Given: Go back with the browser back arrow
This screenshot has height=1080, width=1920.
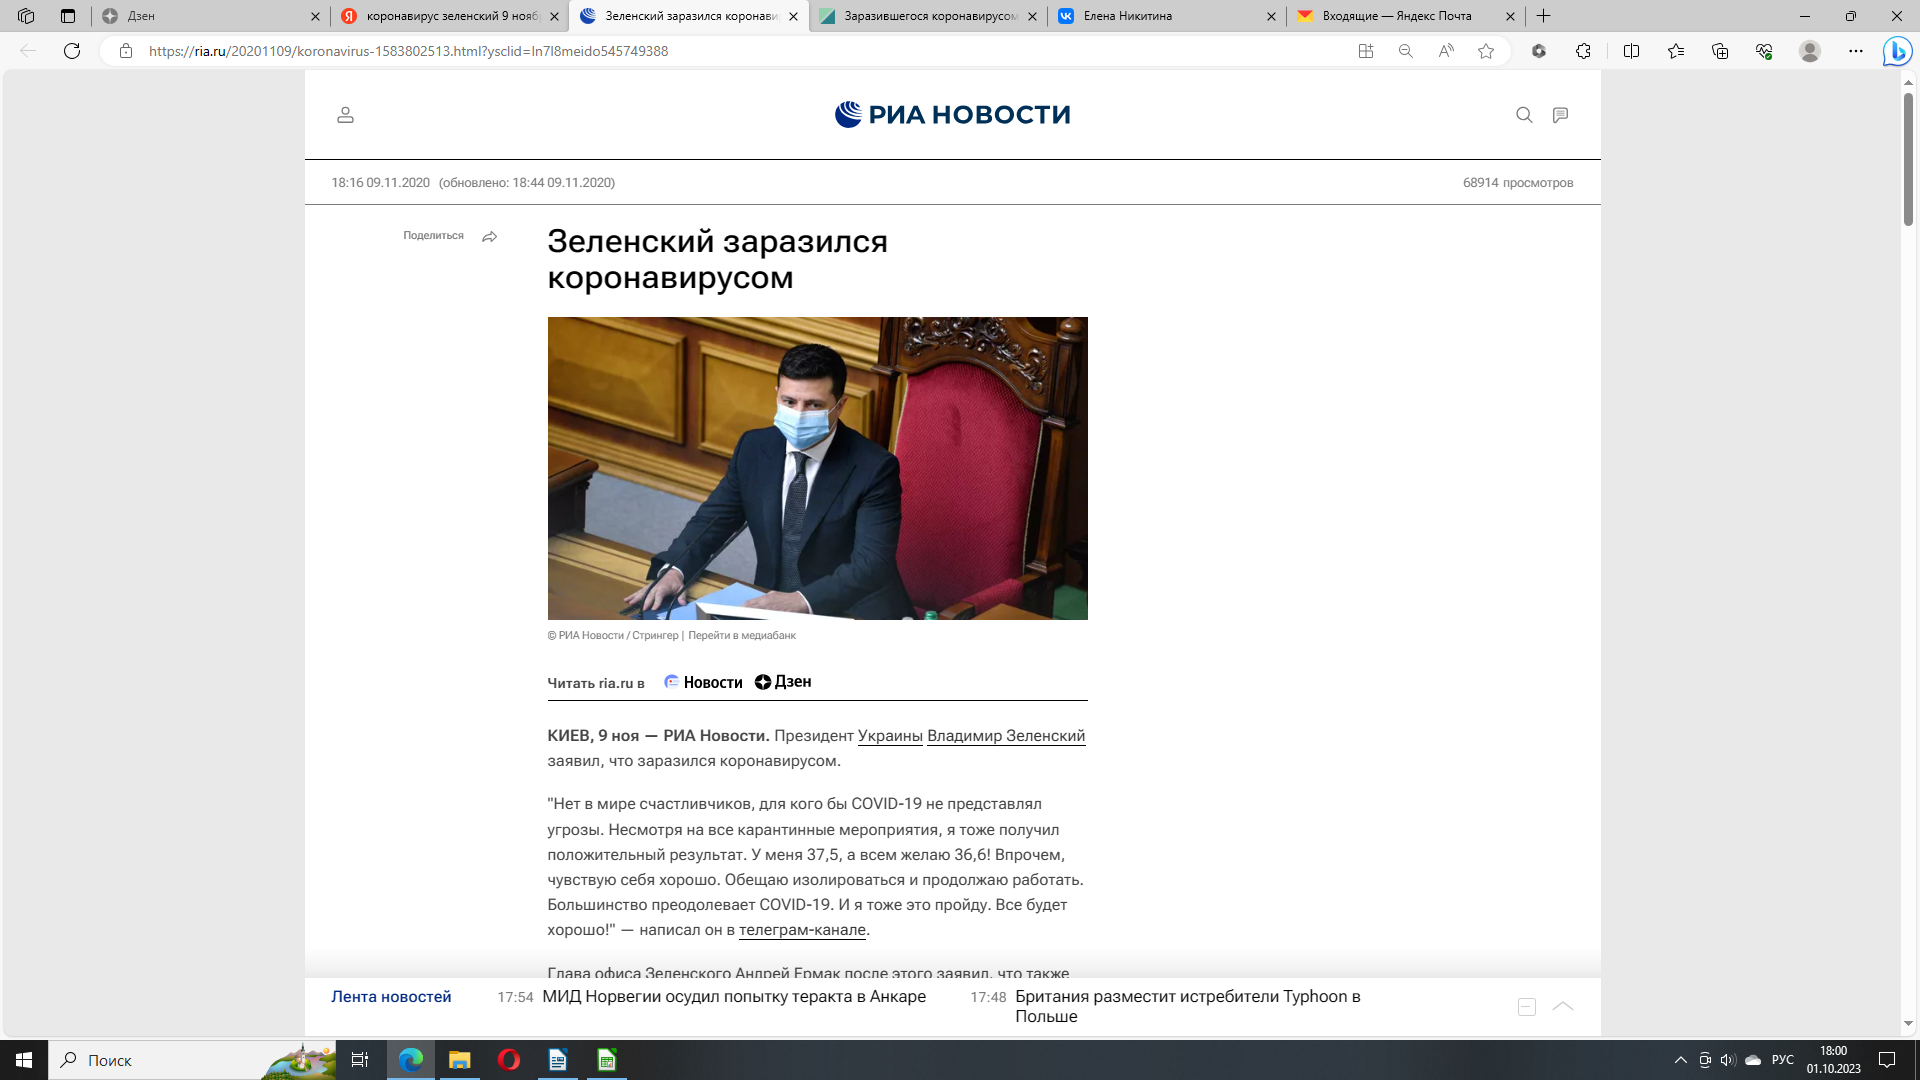Looking at the screenshot, I should click(28, 51).
